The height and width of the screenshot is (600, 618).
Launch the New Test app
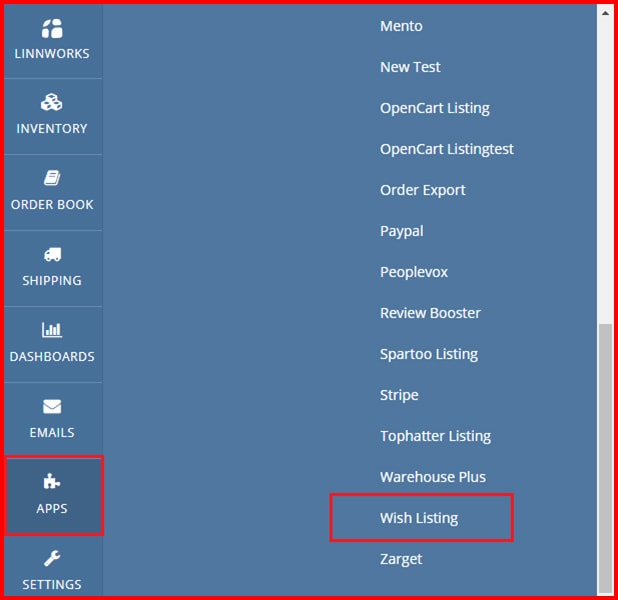(410, 67)
